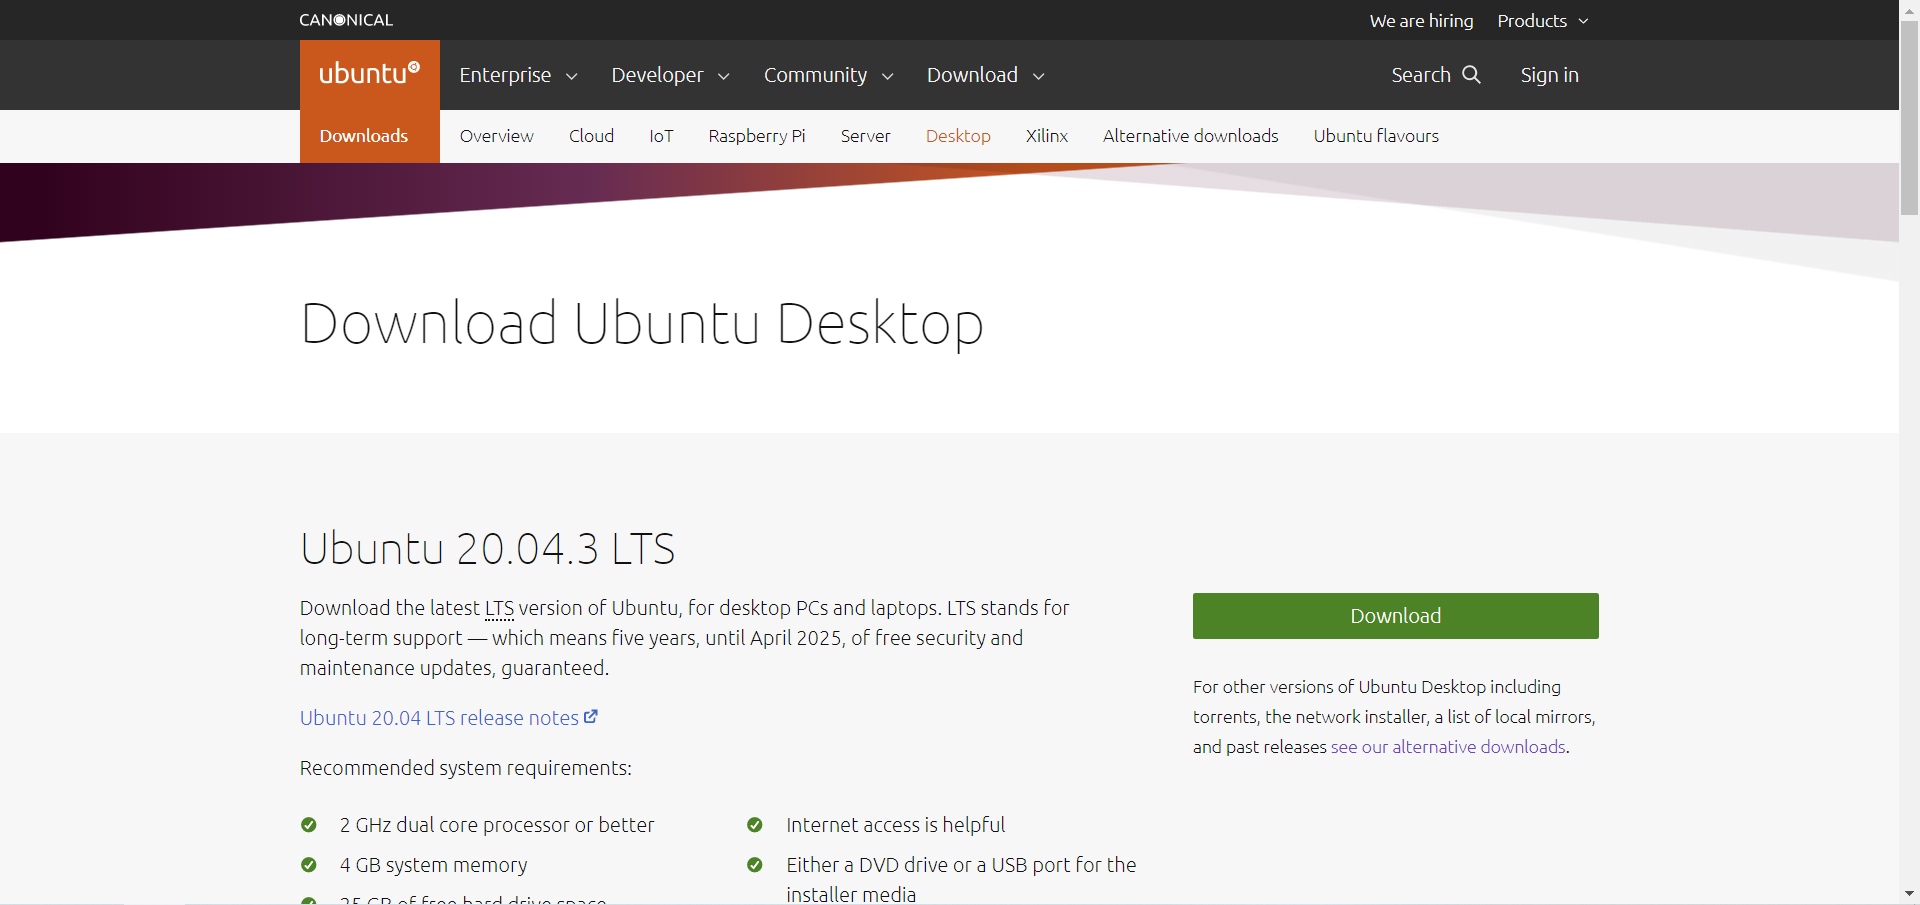Select the Desktop tab
Screen dimensions: 1920x905
(x=958, y=136)
